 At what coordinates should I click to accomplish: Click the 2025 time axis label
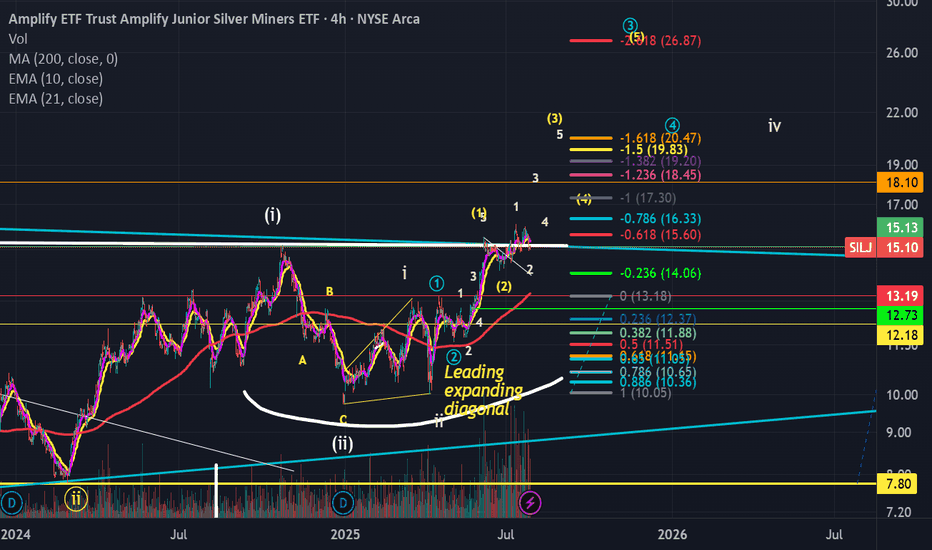pos(345,535)
